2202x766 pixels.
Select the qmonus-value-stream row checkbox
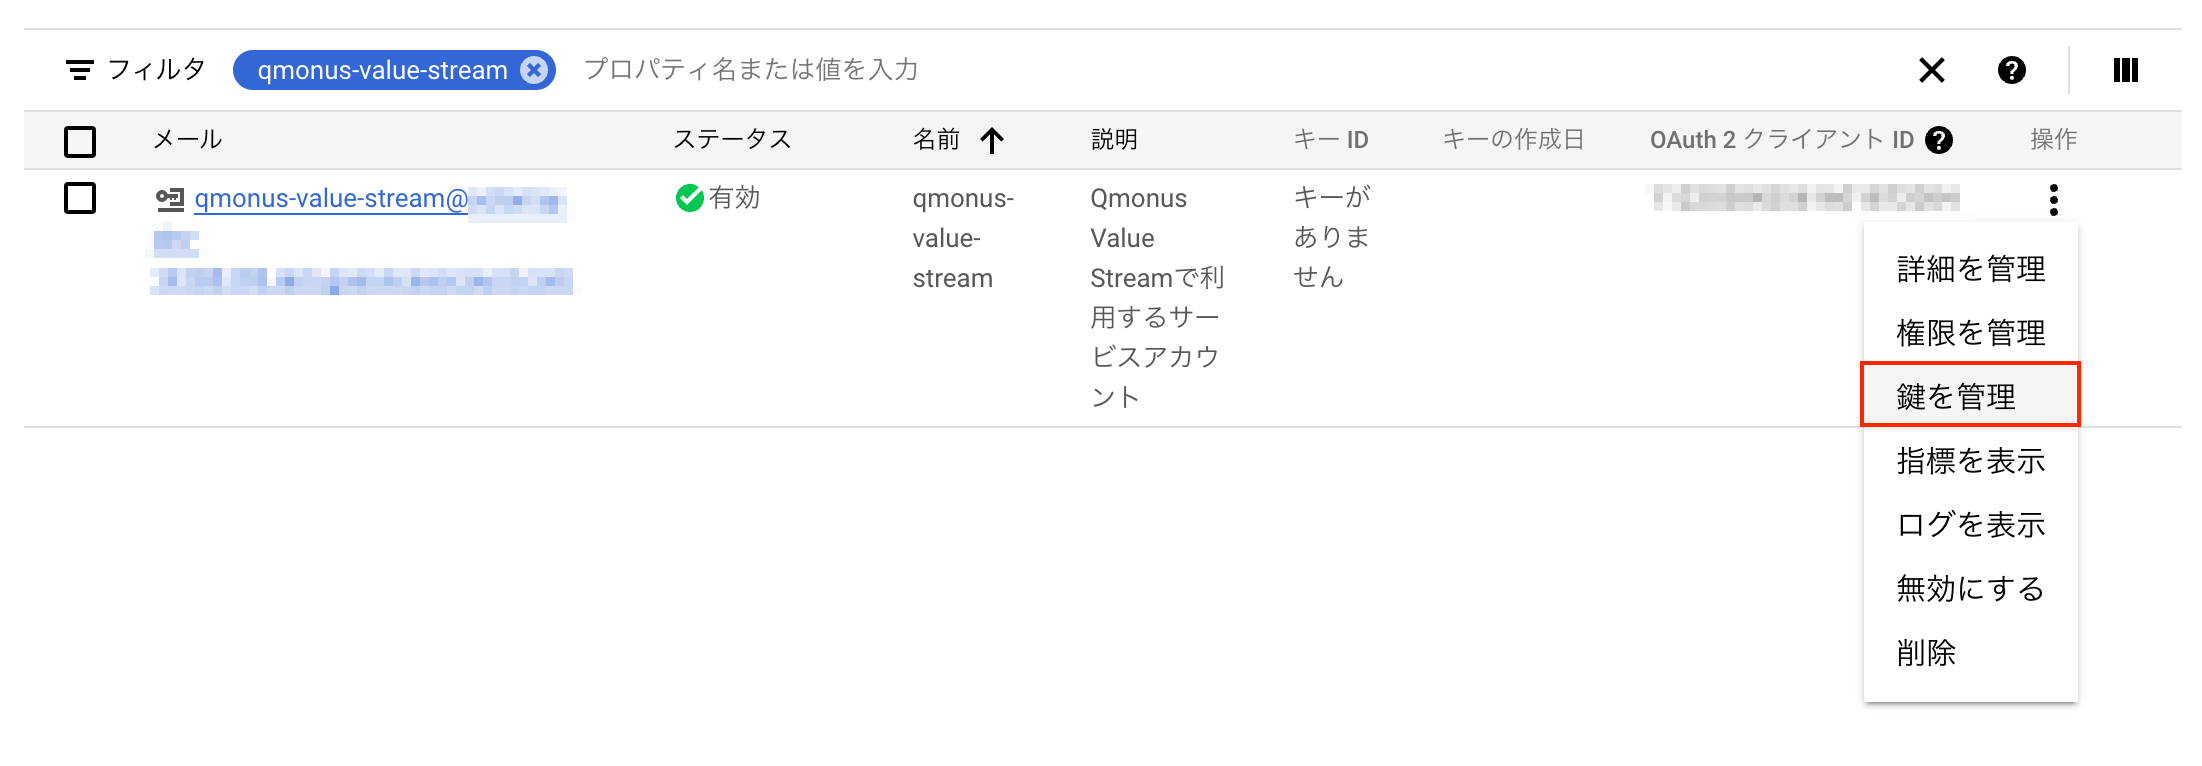[x=80, y=198]
